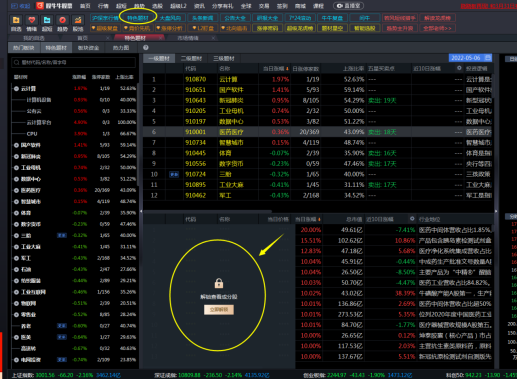Click the red heart 情绪 toolbar icon
This screenshot has width=518, height=380.
(31, 20)
